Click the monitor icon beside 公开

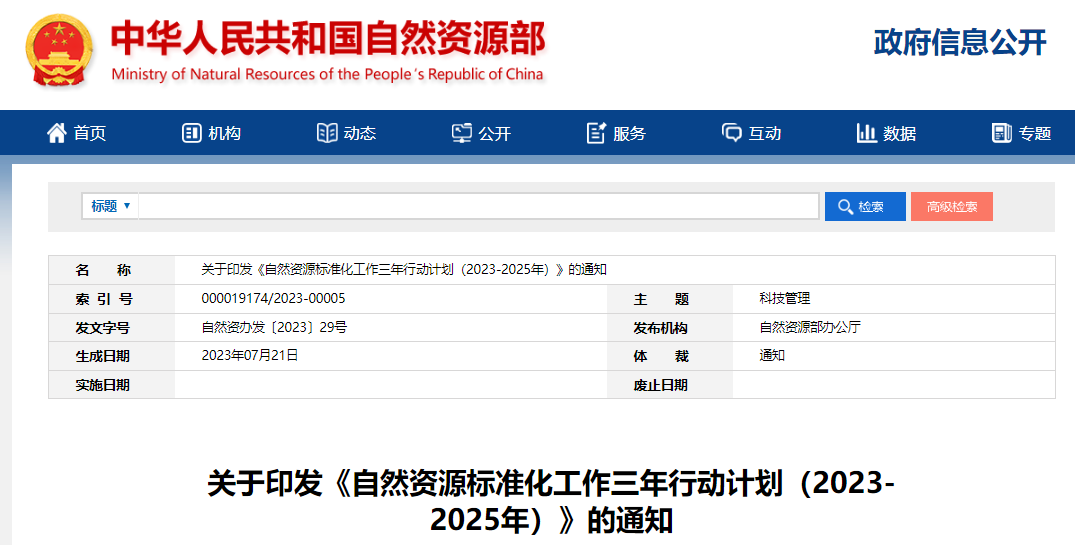click(461, 133)
